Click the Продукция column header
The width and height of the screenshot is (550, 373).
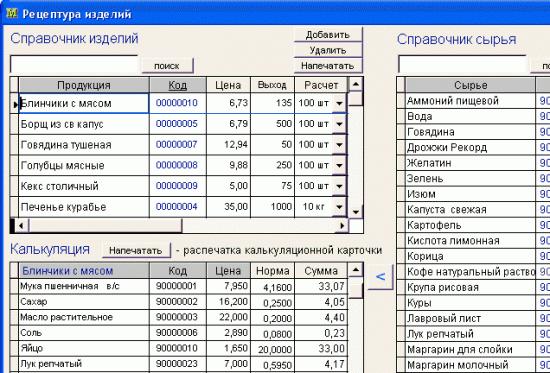click(x=84, y=85)
